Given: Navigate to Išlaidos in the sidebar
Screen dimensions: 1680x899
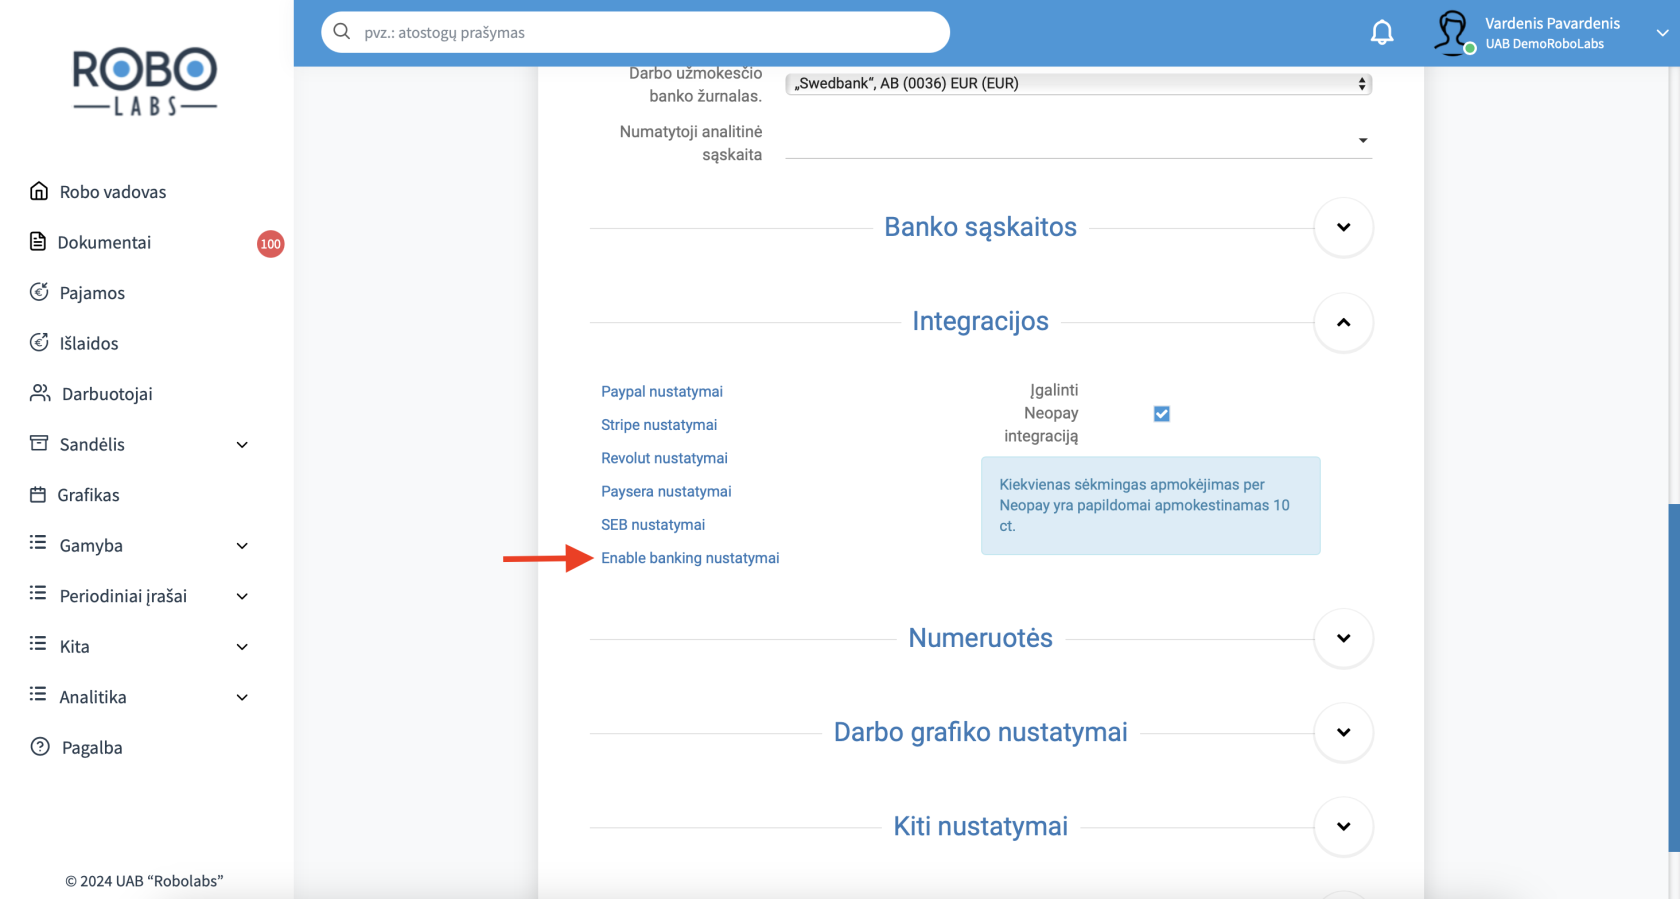Looking at the screenshot, I should pos(89,343).
